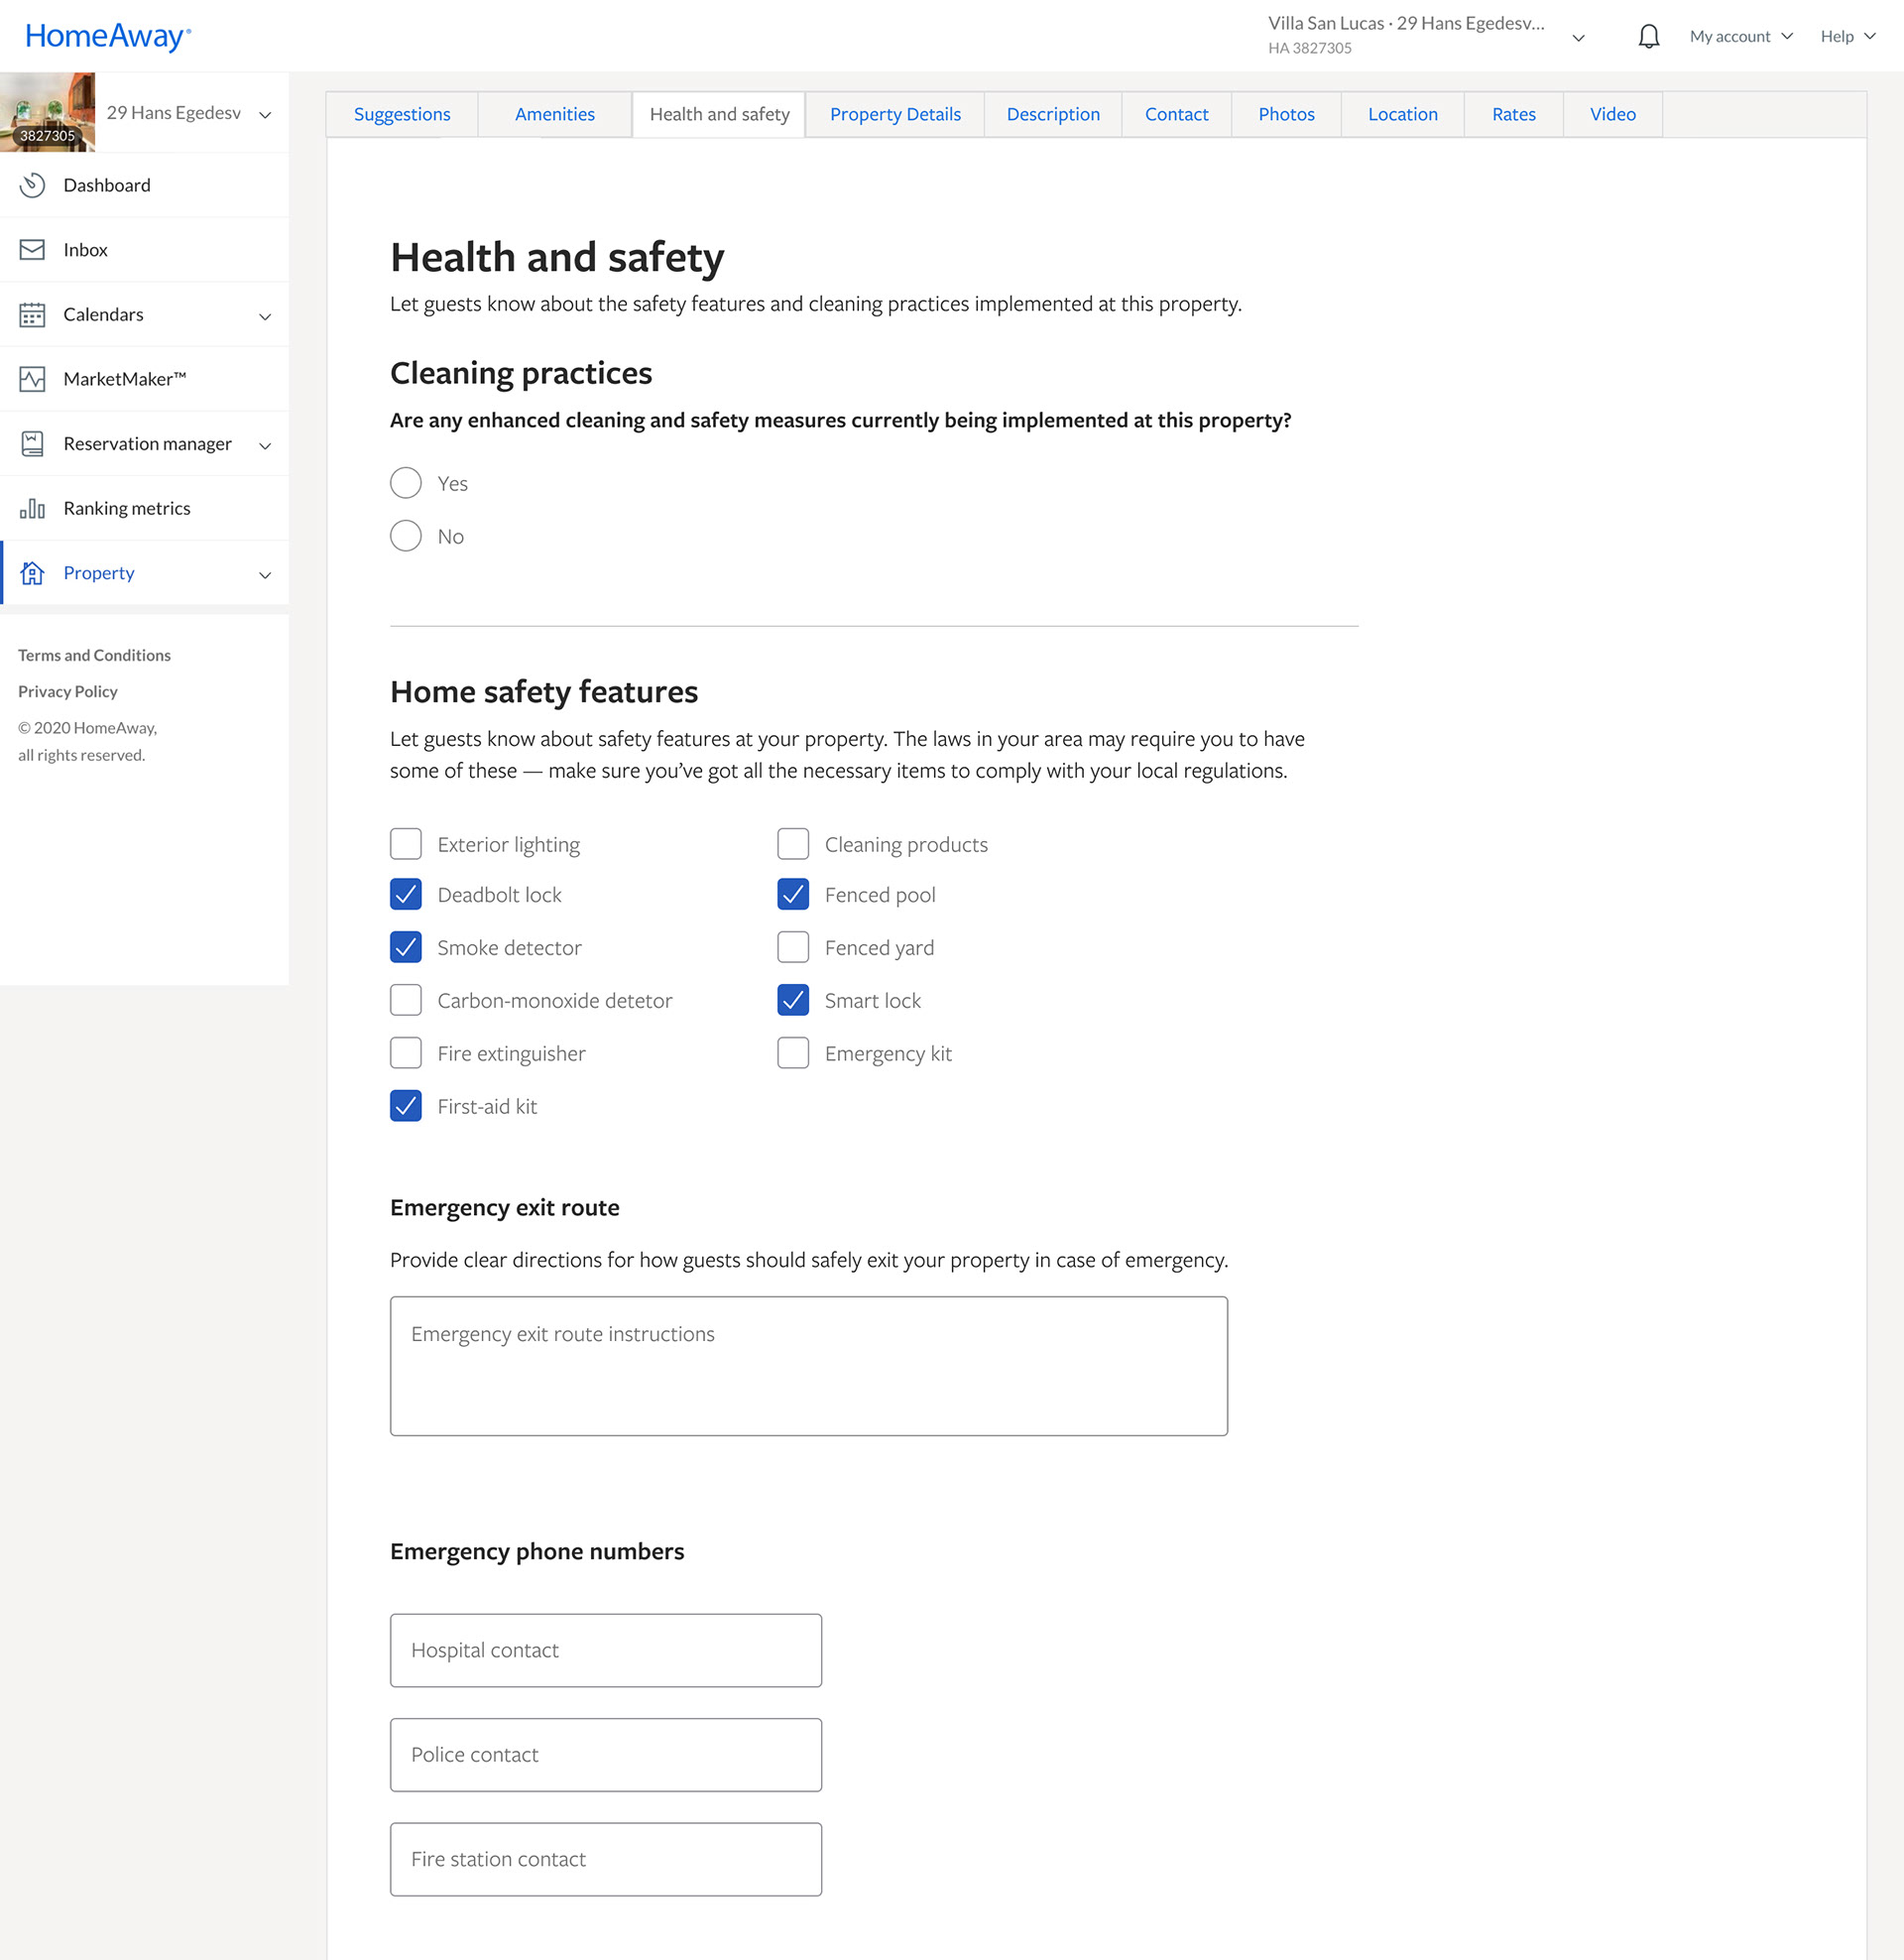Open notifications bell icon

pos(1648,37)
